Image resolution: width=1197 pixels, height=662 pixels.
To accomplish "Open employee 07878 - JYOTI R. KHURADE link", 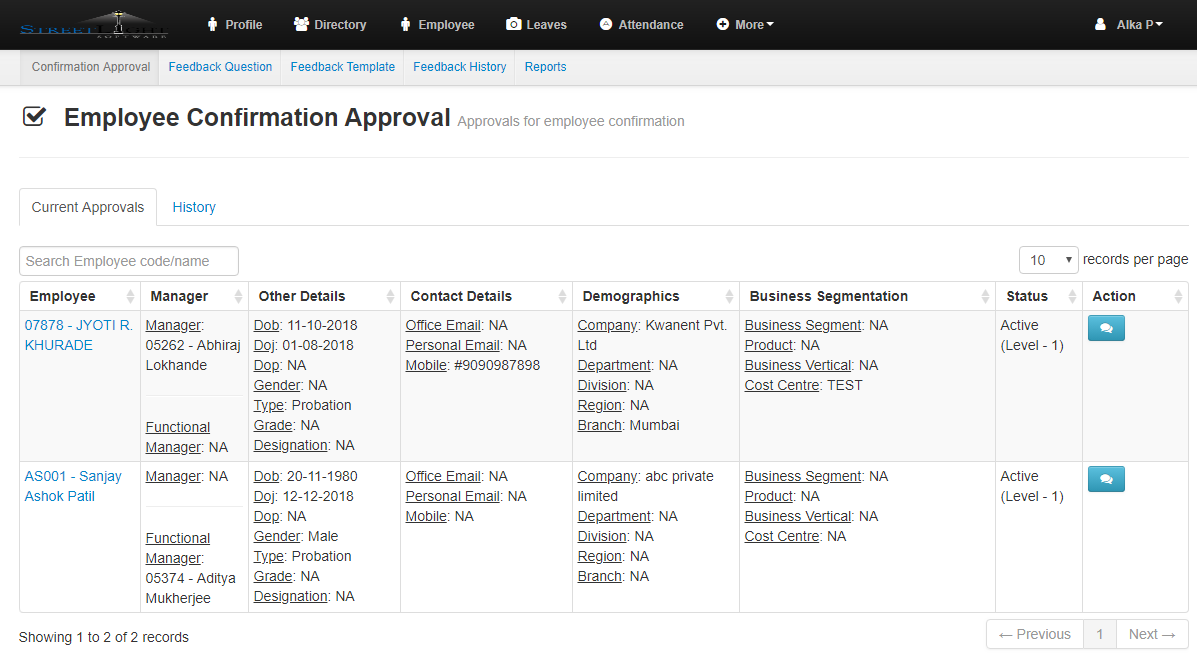I will [78, 335].
